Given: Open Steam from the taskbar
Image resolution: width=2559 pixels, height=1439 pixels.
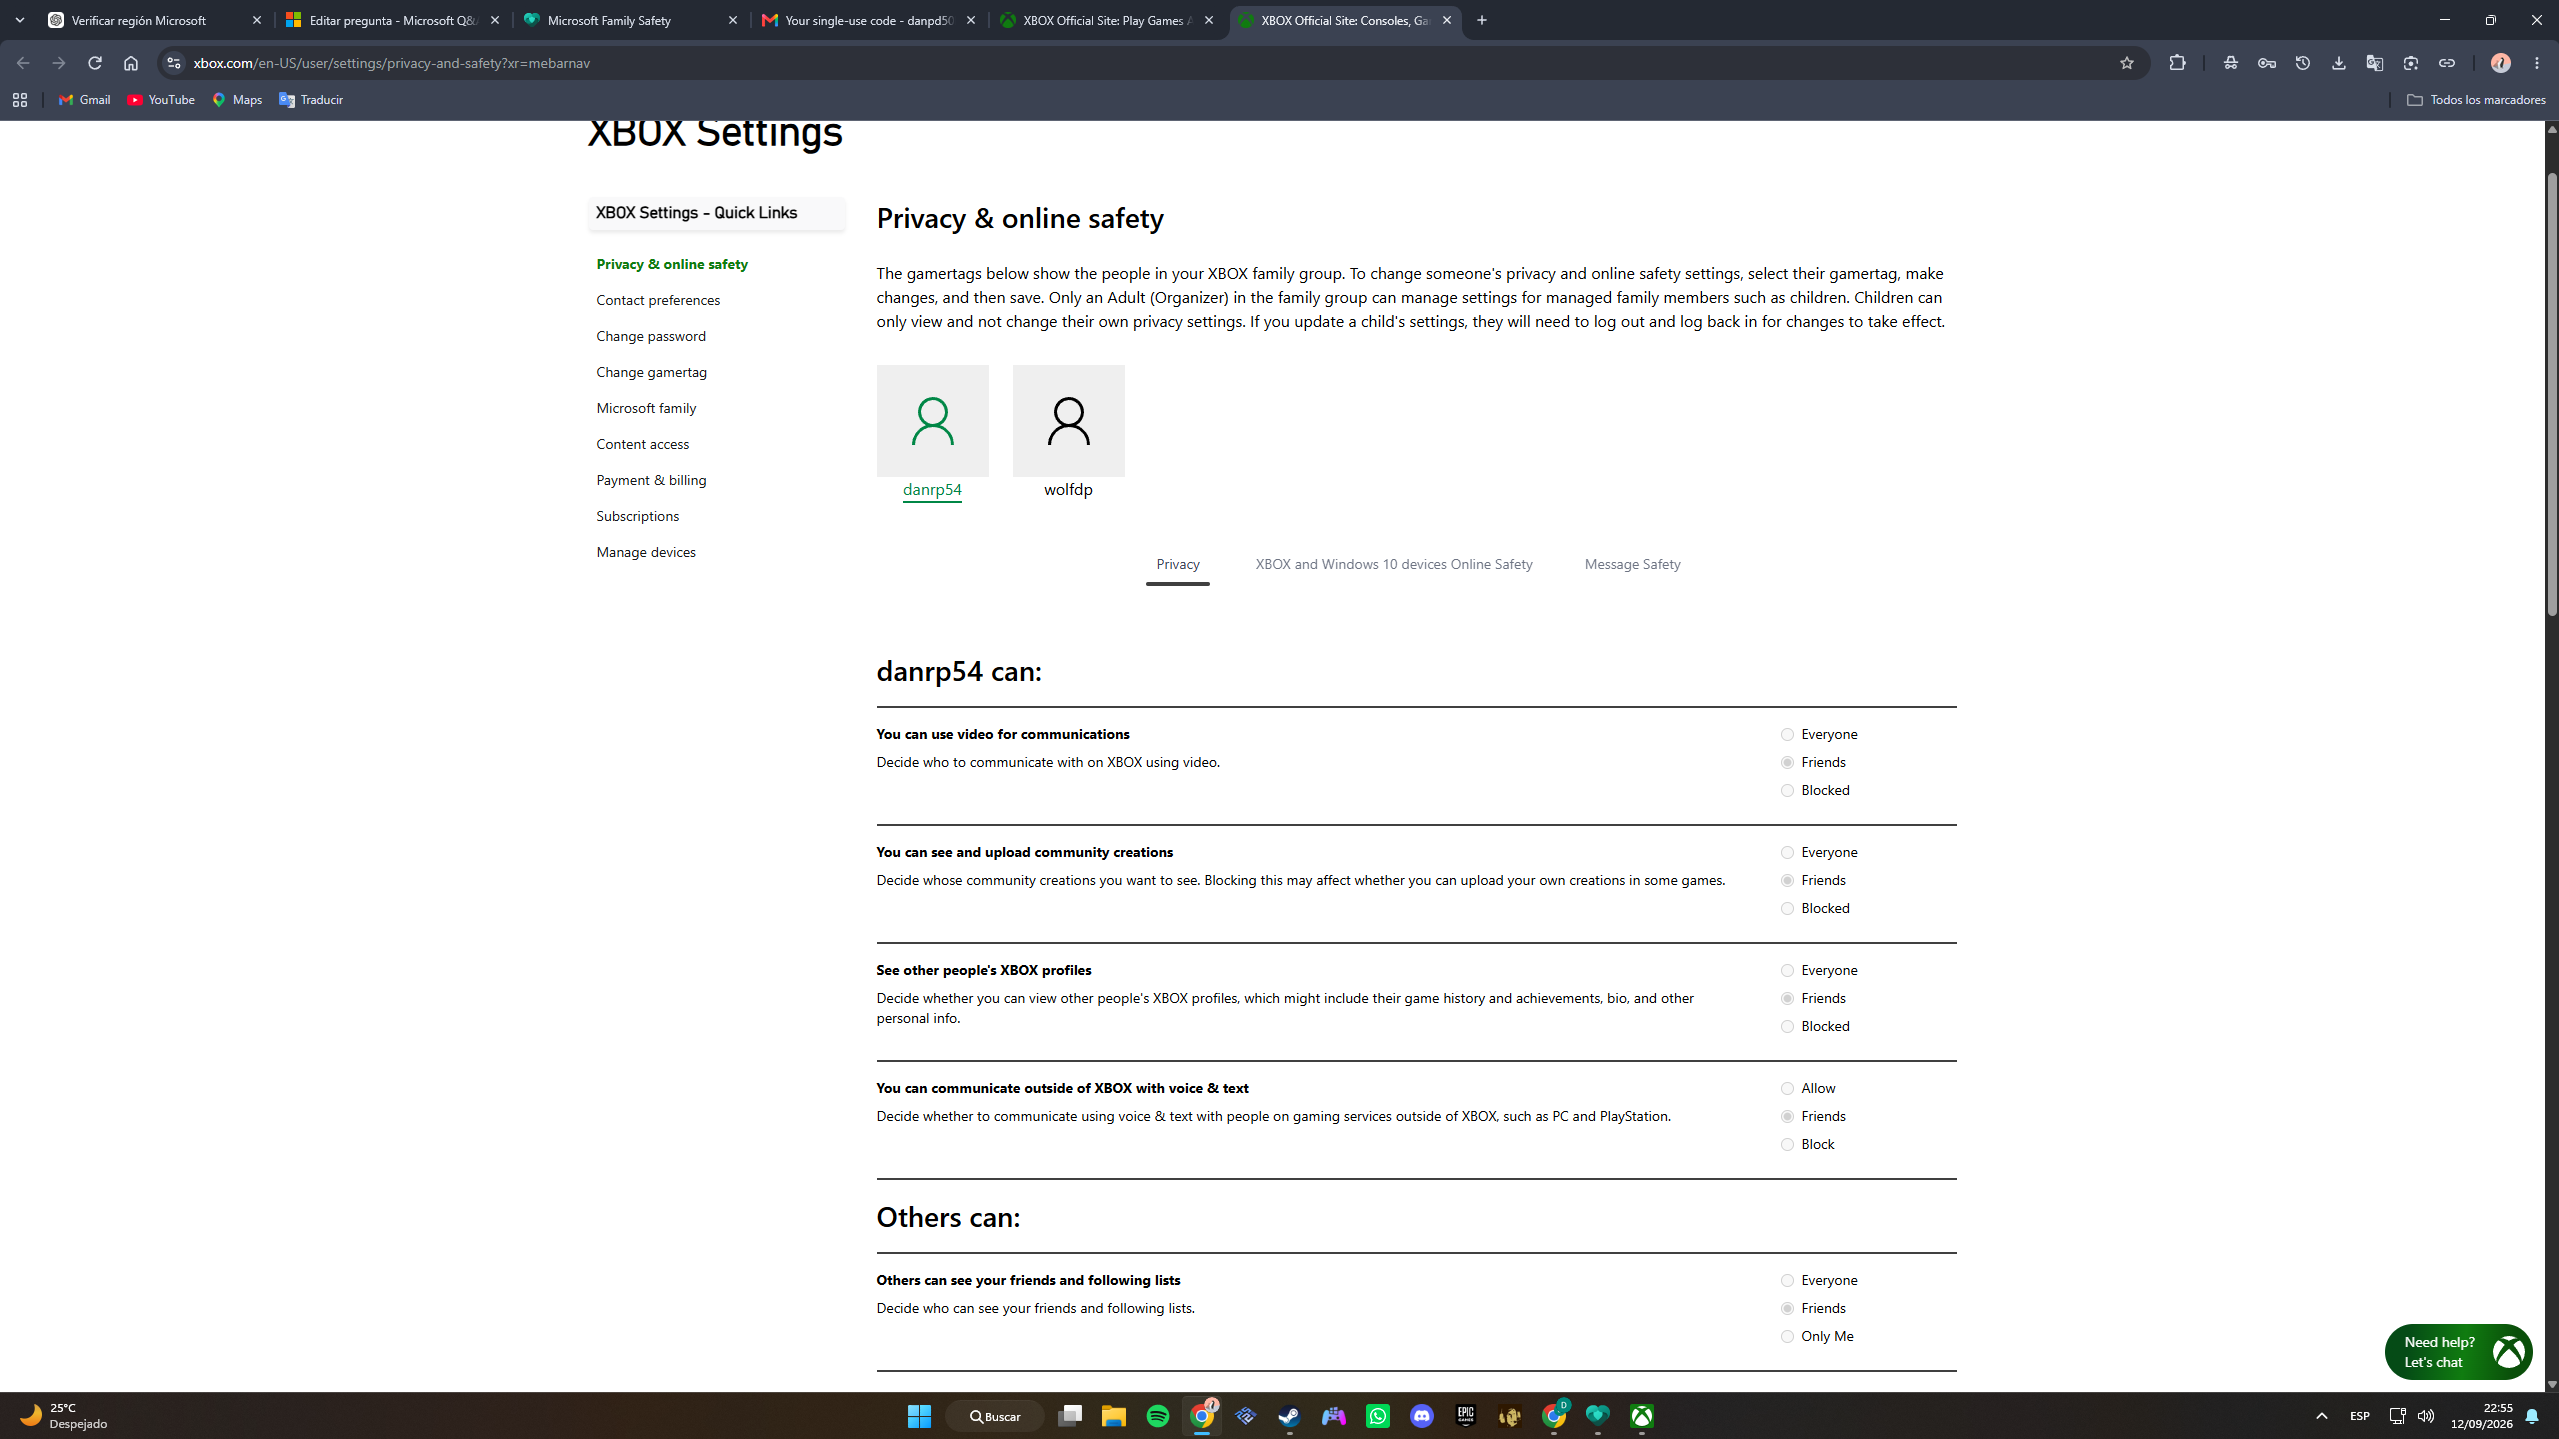Looking at the screenshot, I should click(1289, 1416).
